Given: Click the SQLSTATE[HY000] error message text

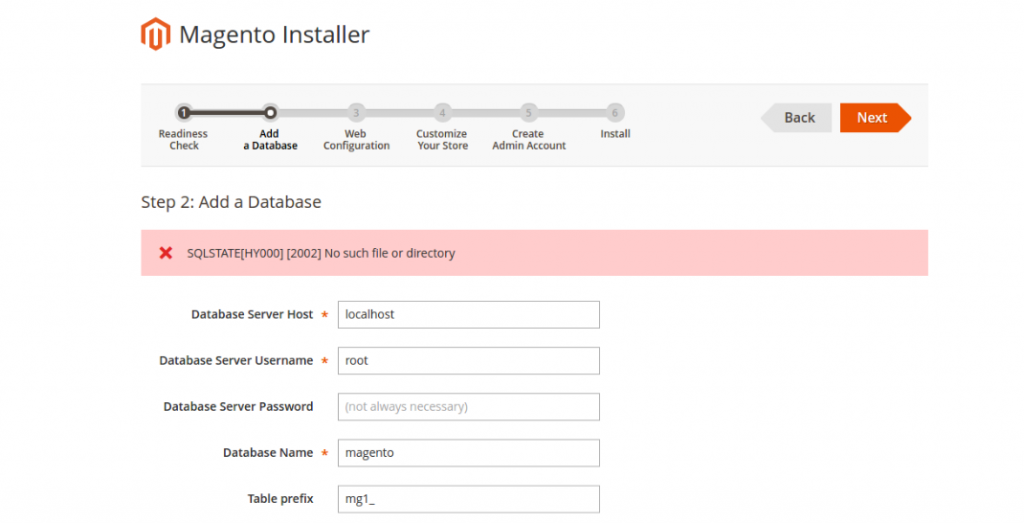Looking at the screenshot, I should coord(321,253).
